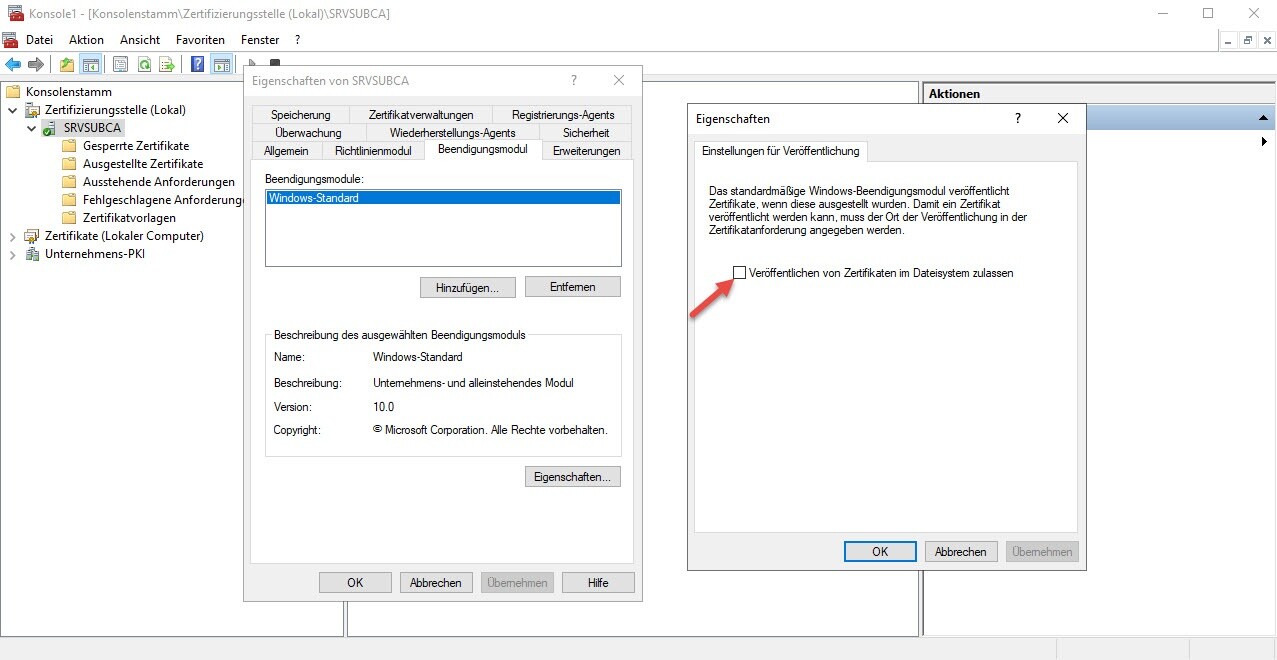Click the Hinzufügen... button
Image resolution: width=1277 pixels, height=660 pixels.
pos(467,287)
